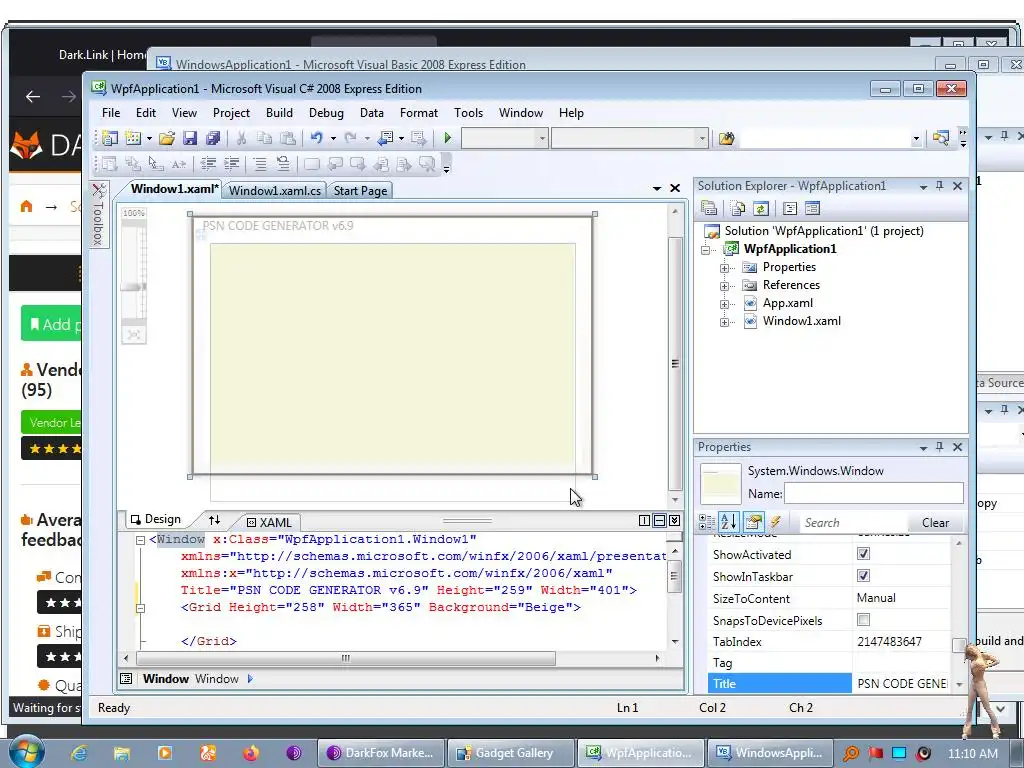Open the Edit menu
Screen dimensions: 1024x768
(x=146, y=113)
